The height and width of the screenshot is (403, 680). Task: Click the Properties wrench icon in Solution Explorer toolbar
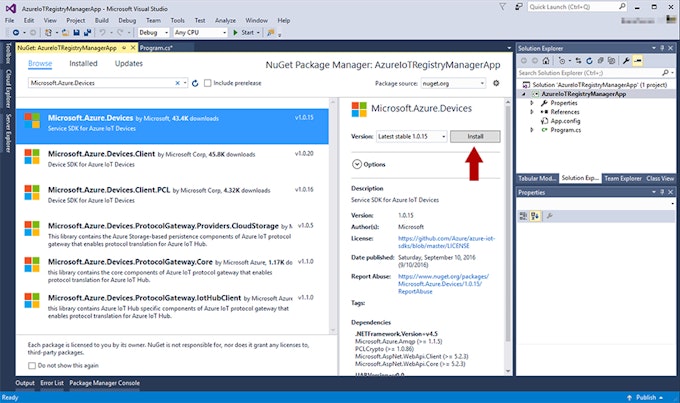(626, 61)
